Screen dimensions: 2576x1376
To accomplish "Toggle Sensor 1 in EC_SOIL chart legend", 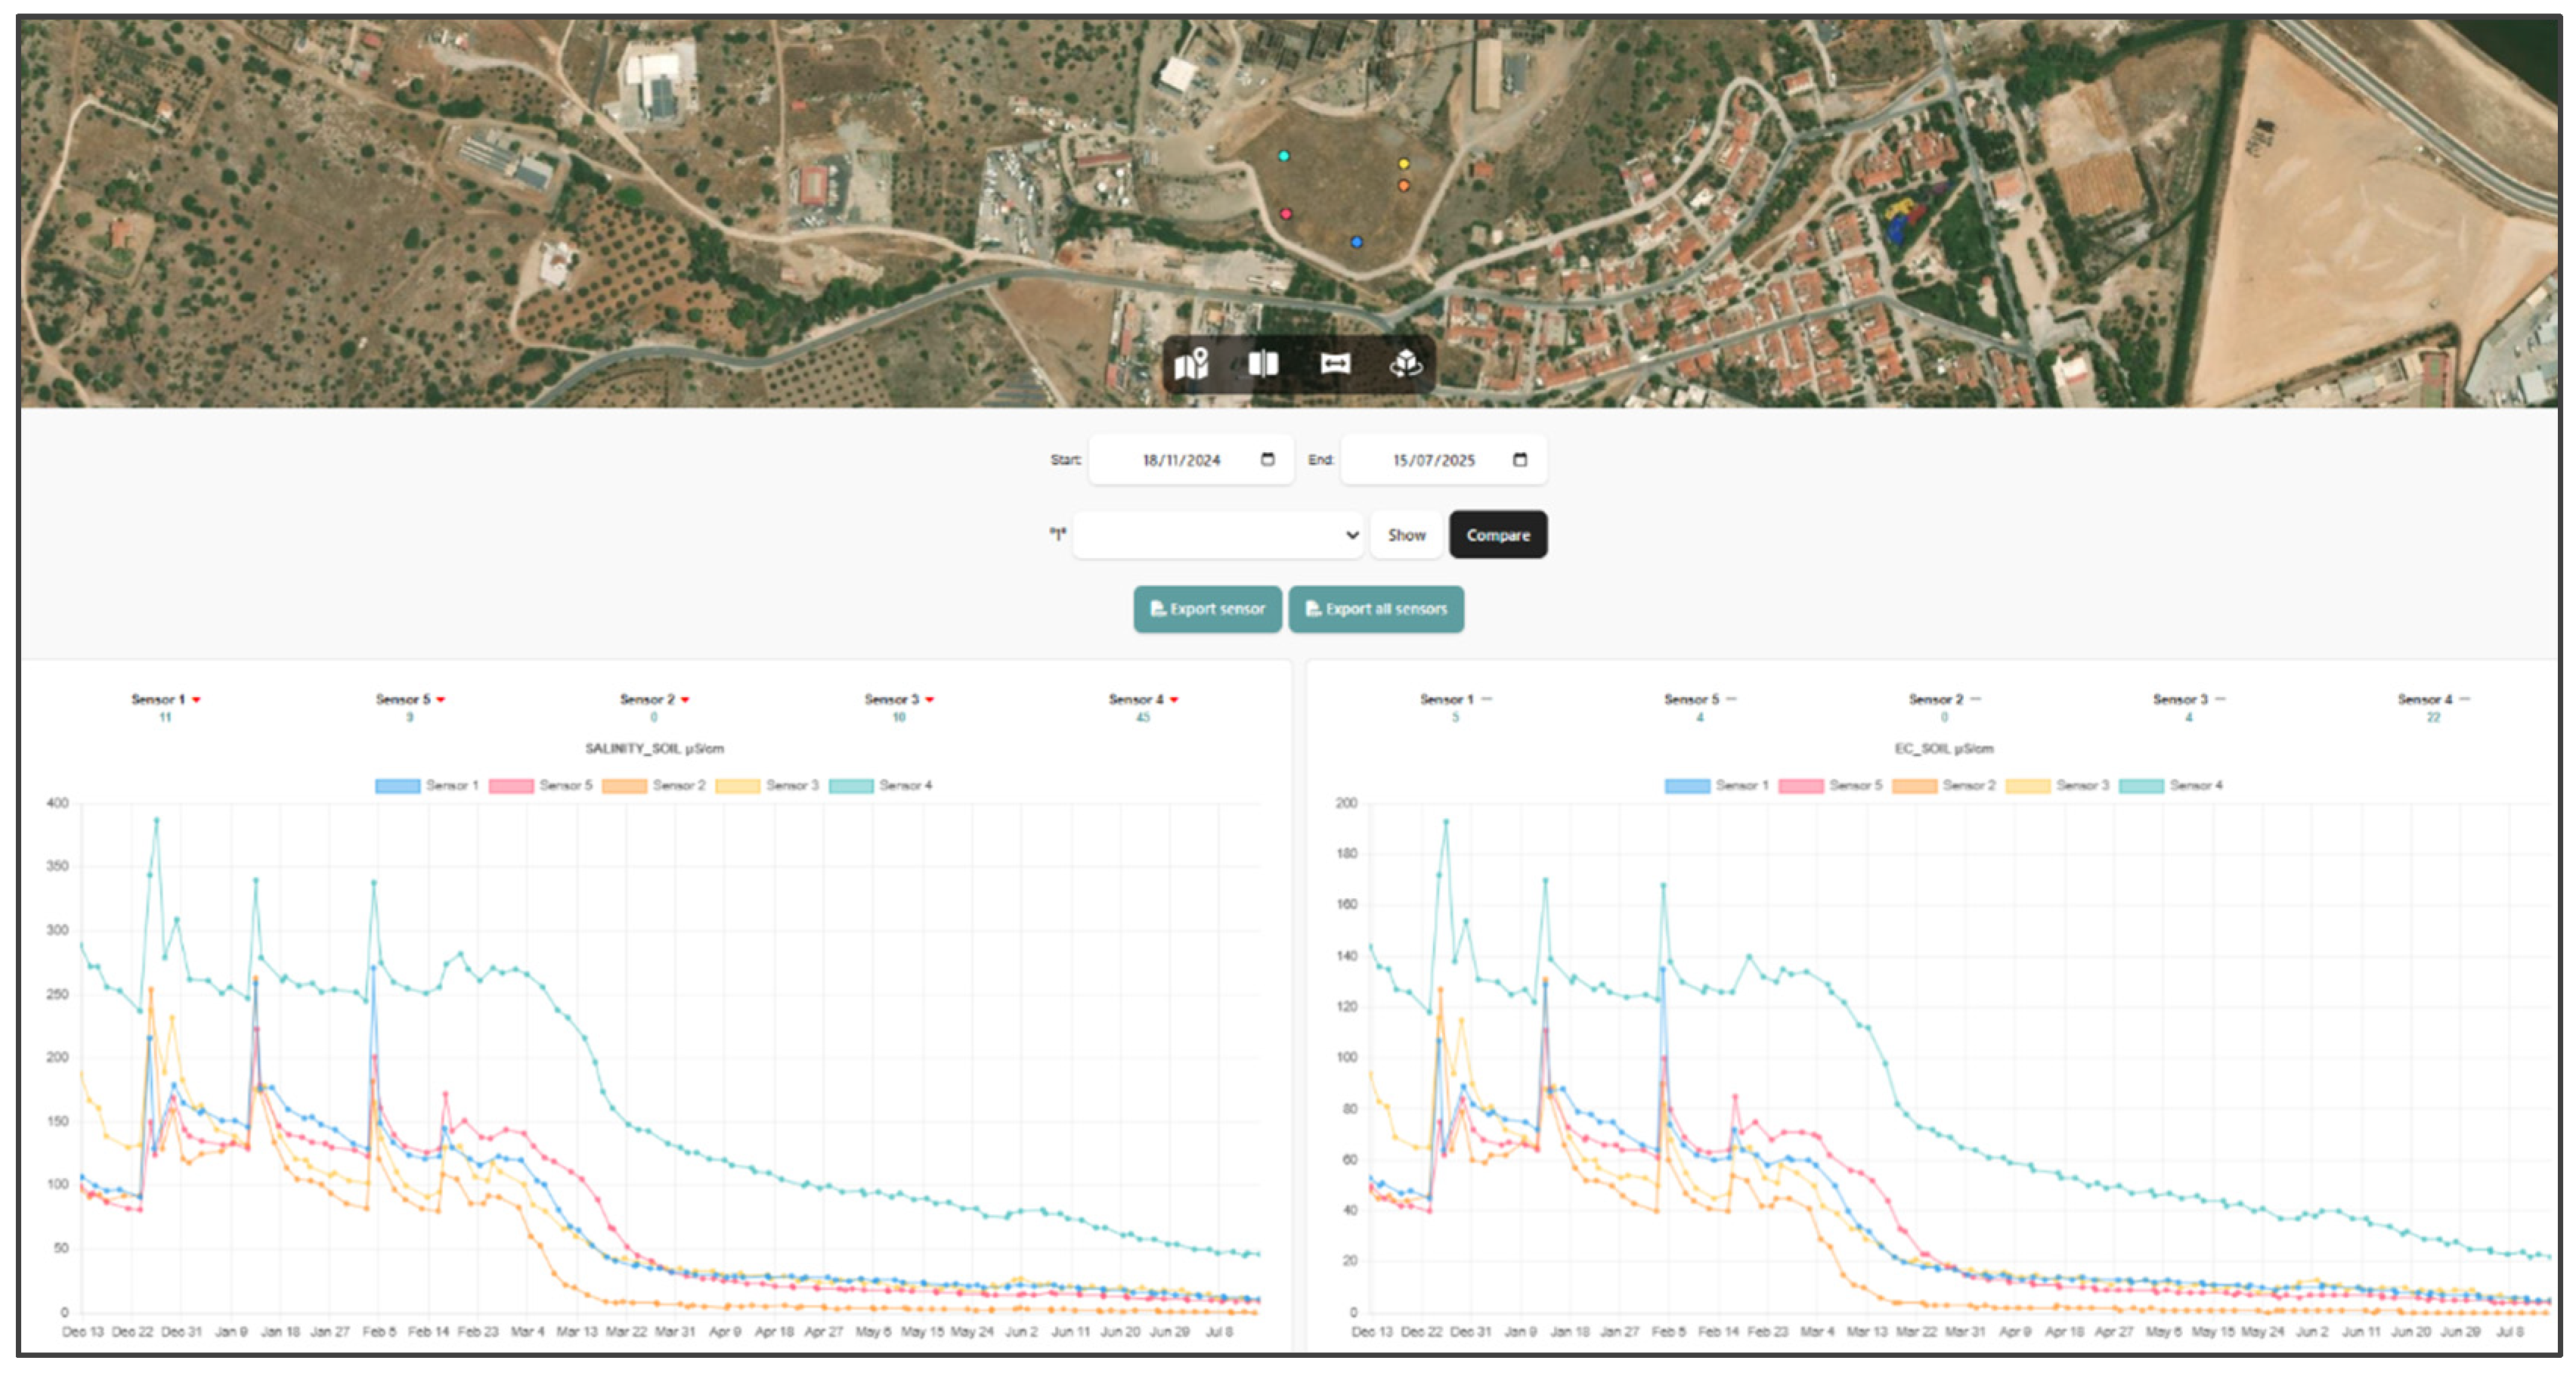I will [1716, 786].
